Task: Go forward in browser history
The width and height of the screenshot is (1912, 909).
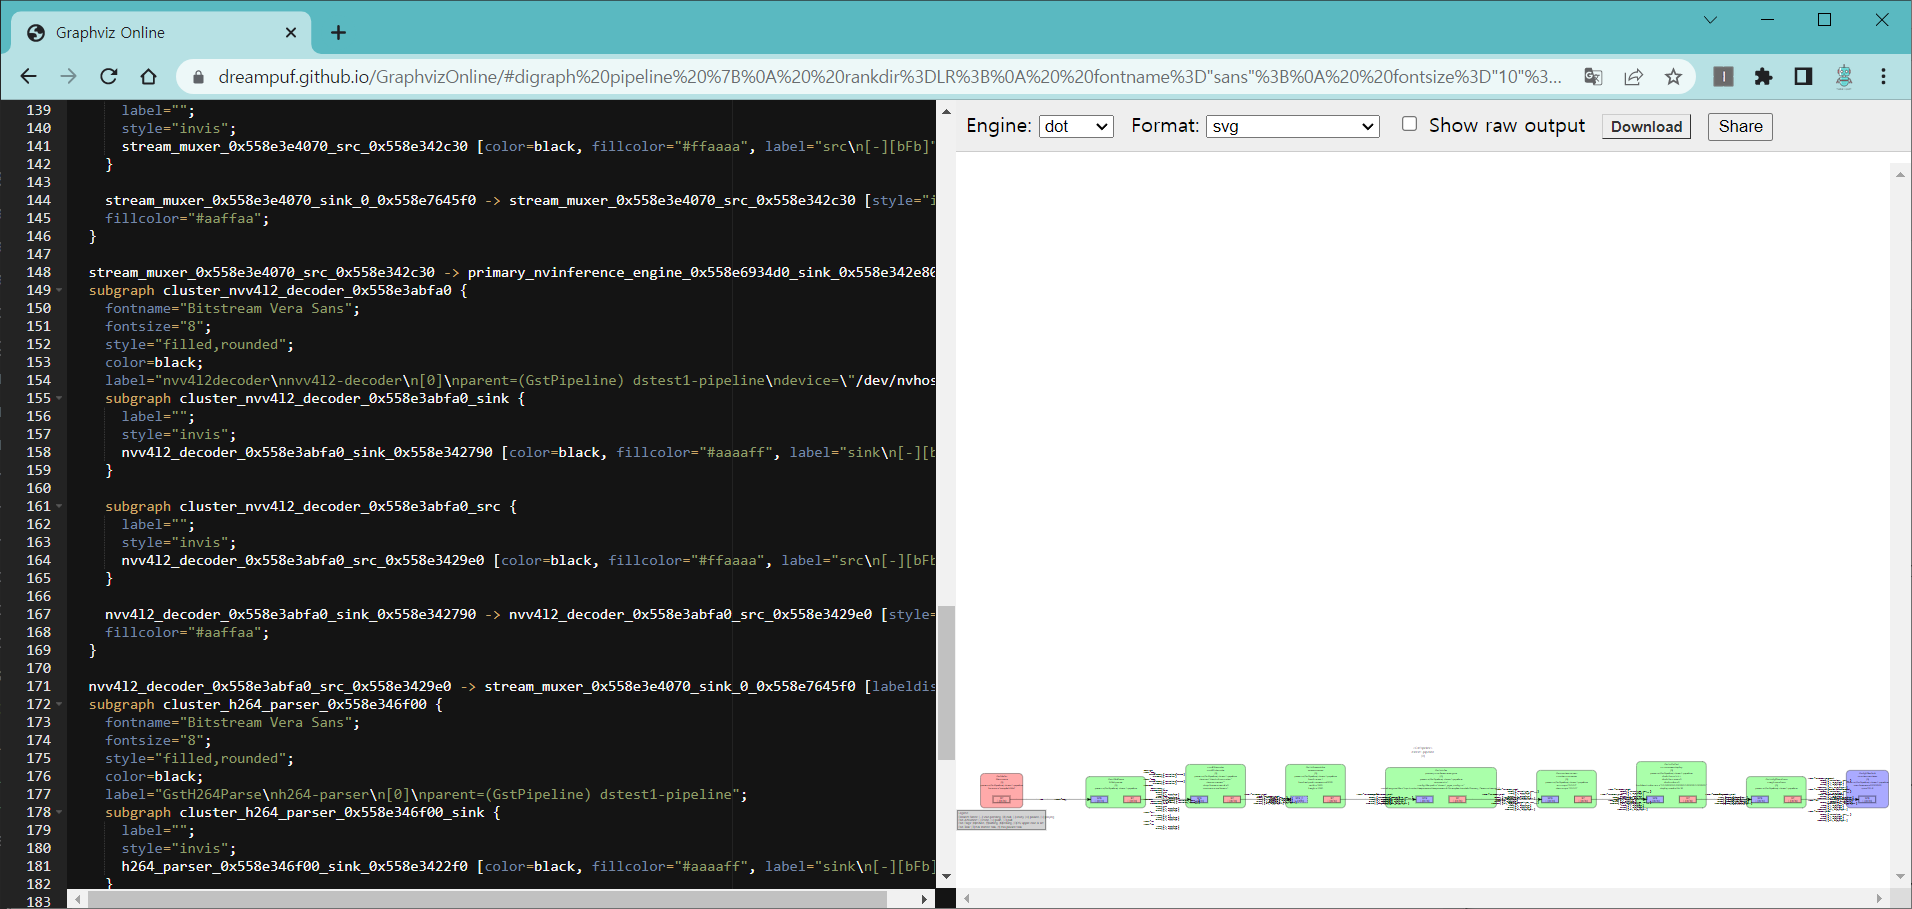Action: click(x=68, y=77)
